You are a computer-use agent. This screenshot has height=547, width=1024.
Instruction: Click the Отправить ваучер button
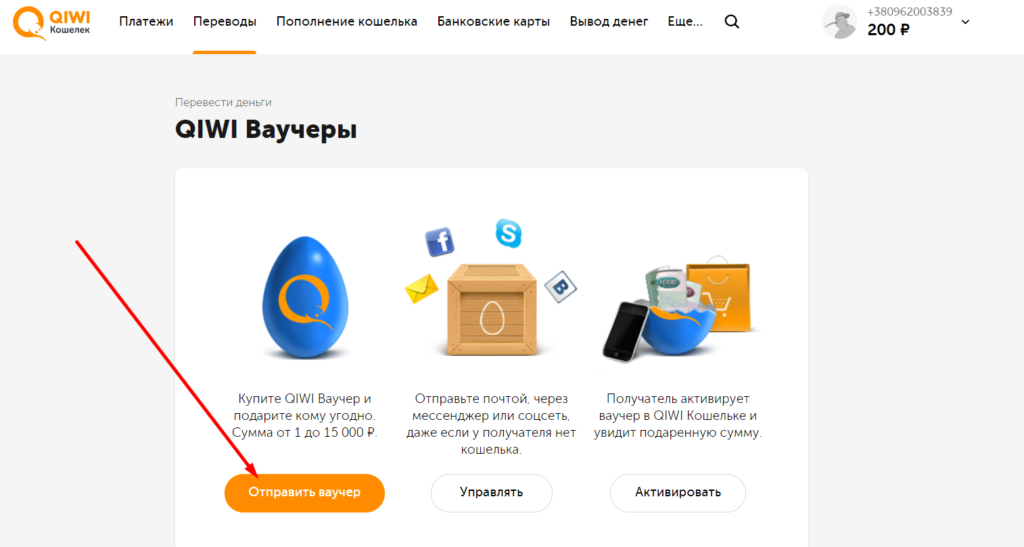point(304,493)
